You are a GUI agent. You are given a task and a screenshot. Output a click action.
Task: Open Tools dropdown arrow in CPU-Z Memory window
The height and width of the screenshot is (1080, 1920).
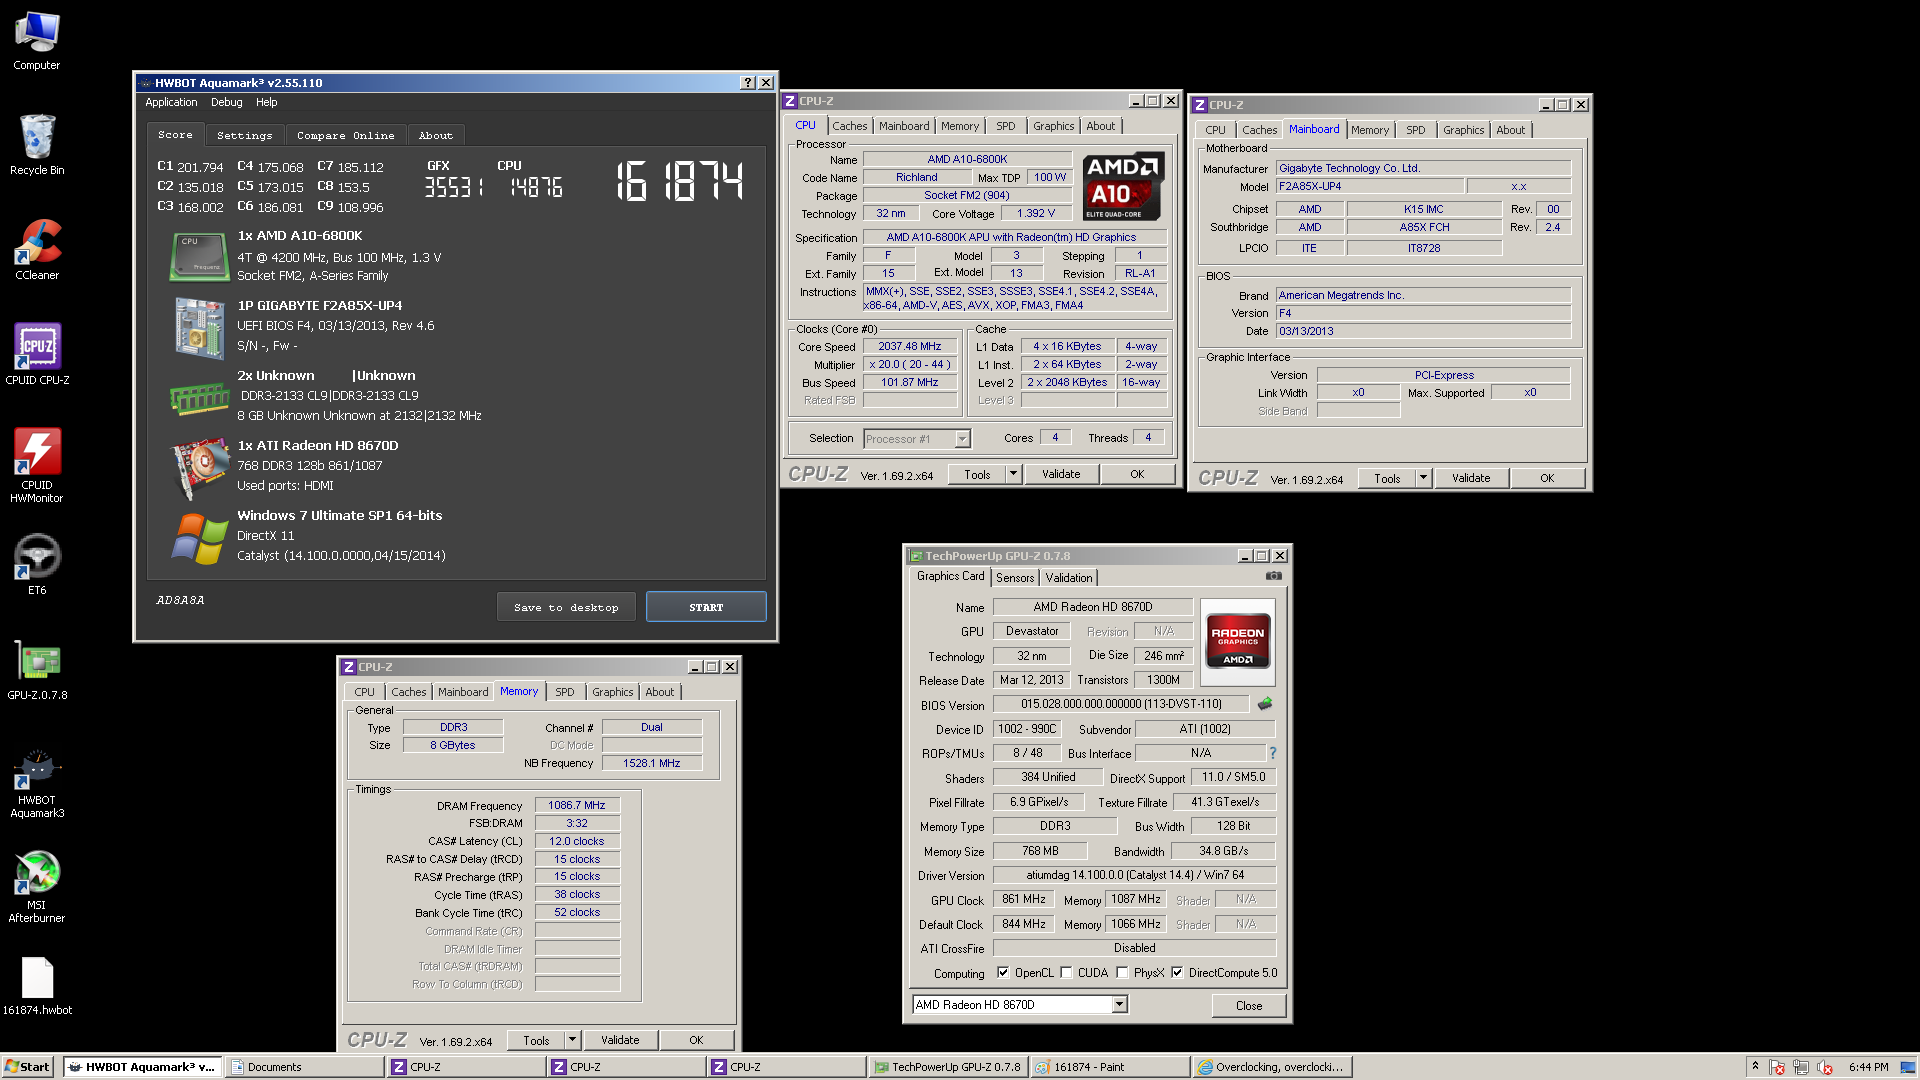572,1040
